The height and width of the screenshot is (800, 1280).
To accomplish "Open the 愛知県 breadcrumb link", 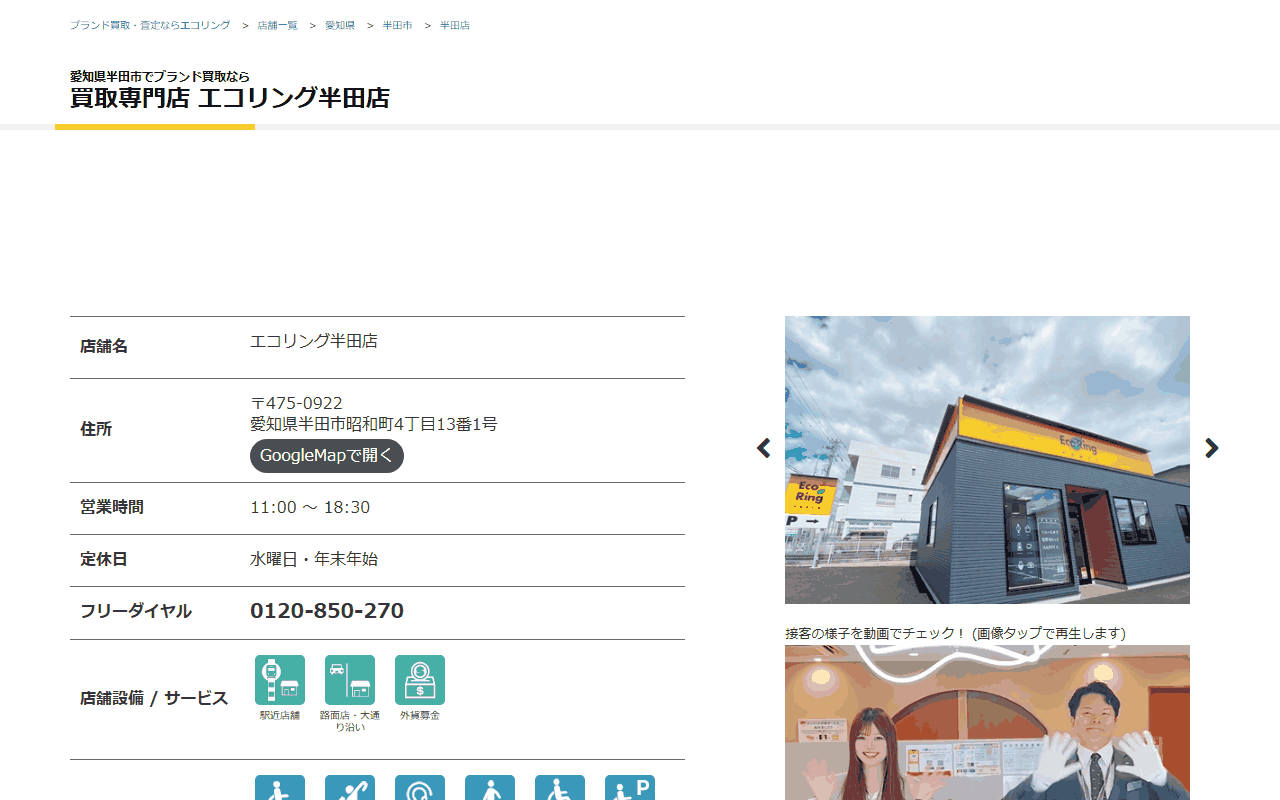I will [x=340, y=25].
